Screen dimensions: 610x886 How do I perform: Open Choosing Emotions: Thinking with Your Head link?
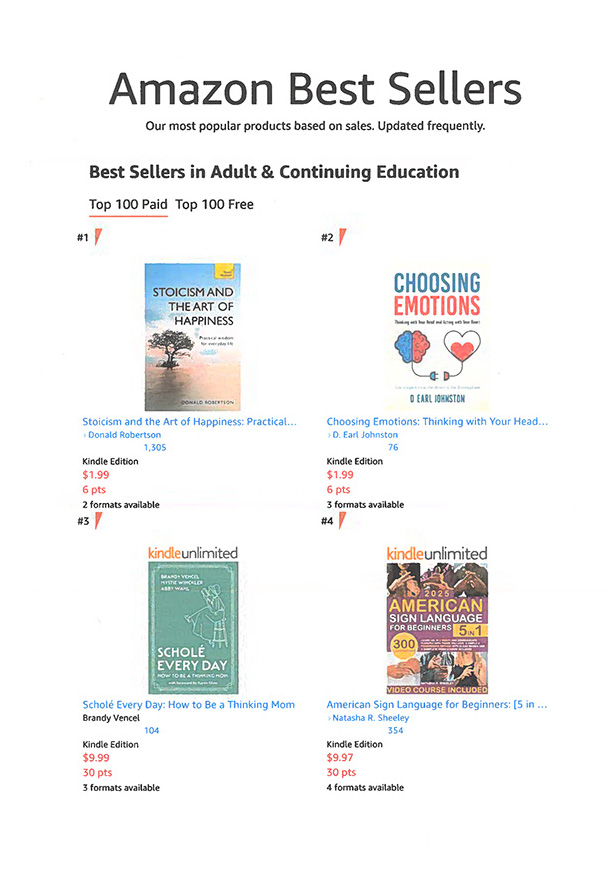[437, 422]
